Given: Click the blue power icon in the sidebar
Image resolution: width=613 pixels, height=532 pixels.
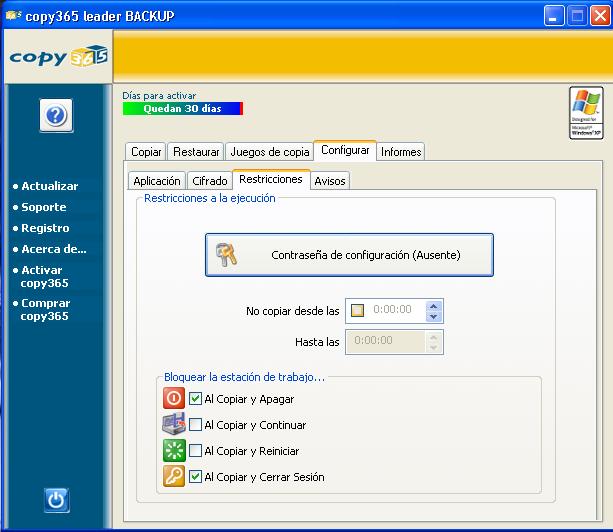Looking at the screenshot, I should pos(57,500).
